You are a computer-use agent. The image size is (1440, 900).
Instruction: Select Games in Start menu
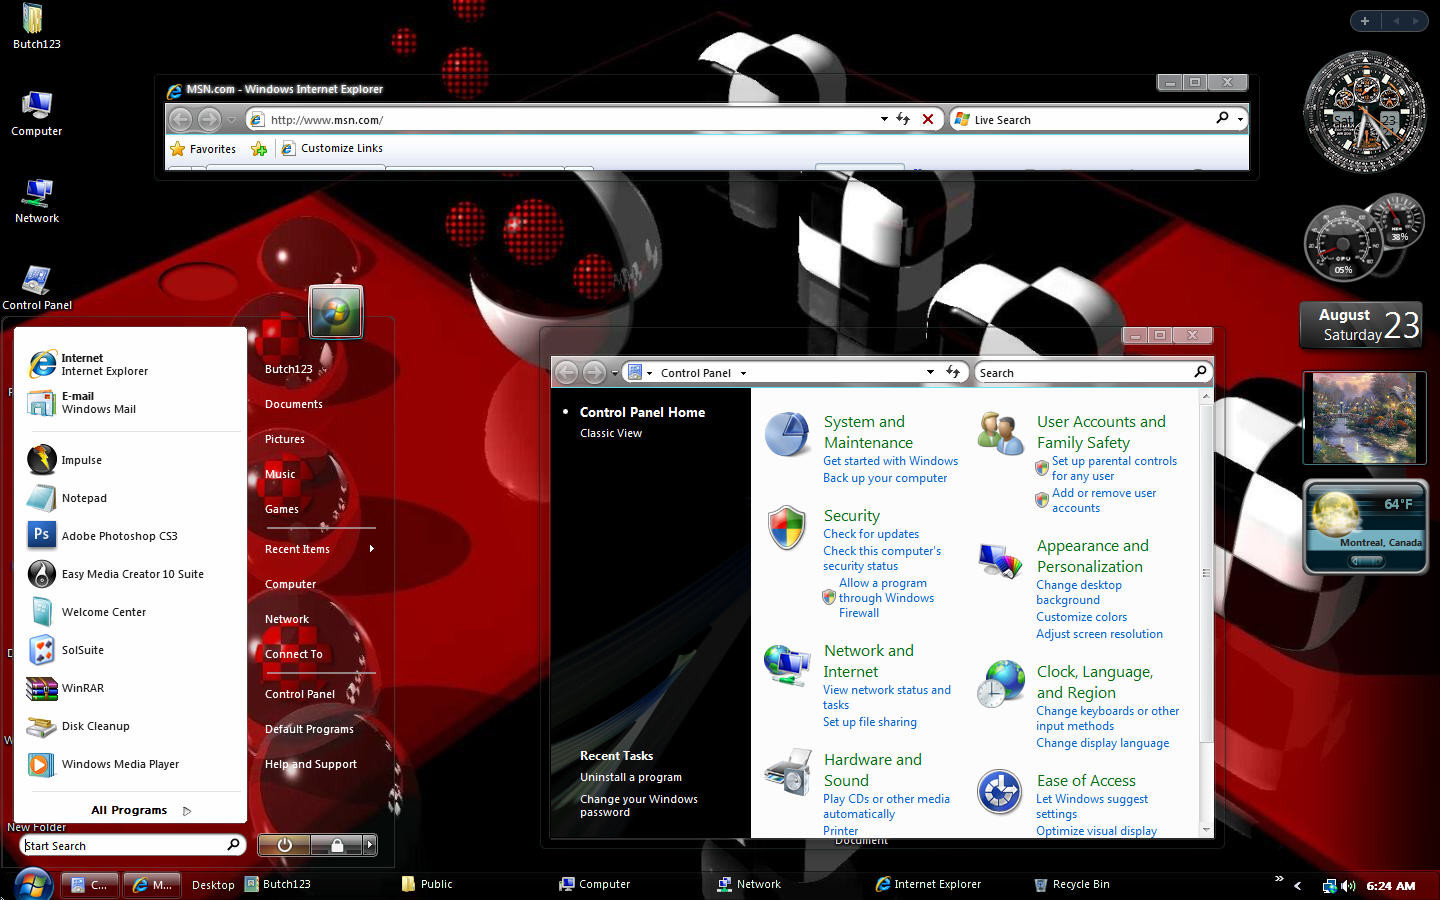[282, 509]
